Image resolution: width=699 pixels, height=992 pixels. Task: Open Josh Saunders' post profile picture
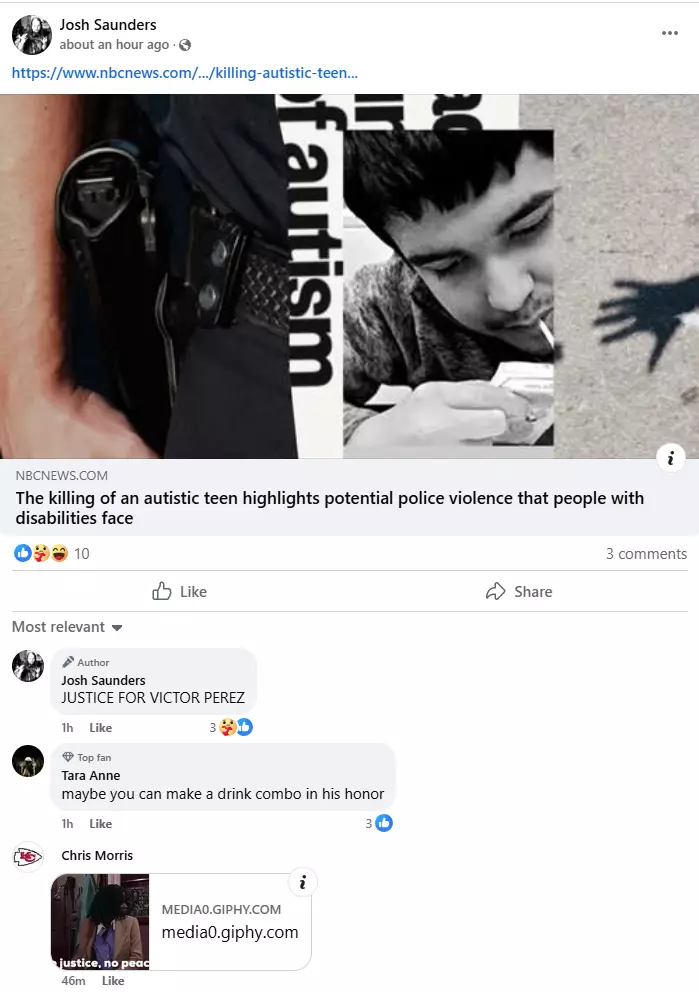(x=31, y=34)
